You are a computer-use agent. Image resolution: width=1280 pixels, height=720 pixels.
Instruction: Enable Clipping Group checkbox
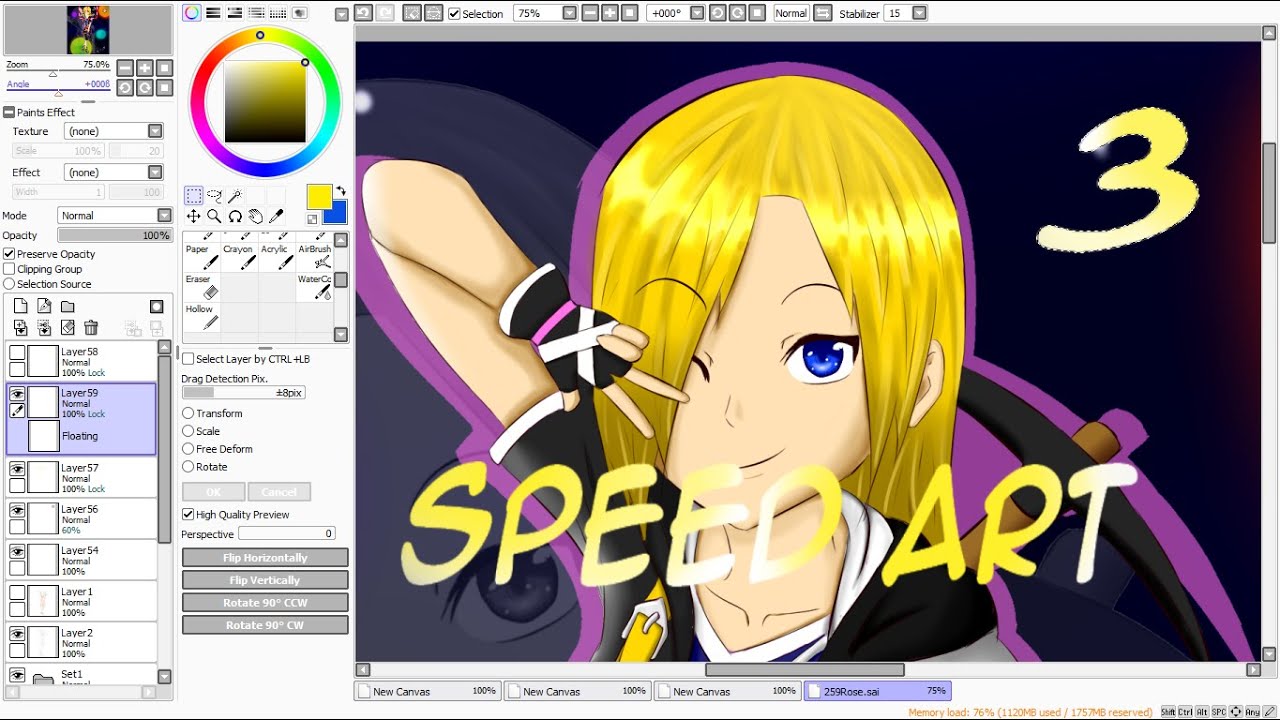pyautogui.click(x=9, y=269)
